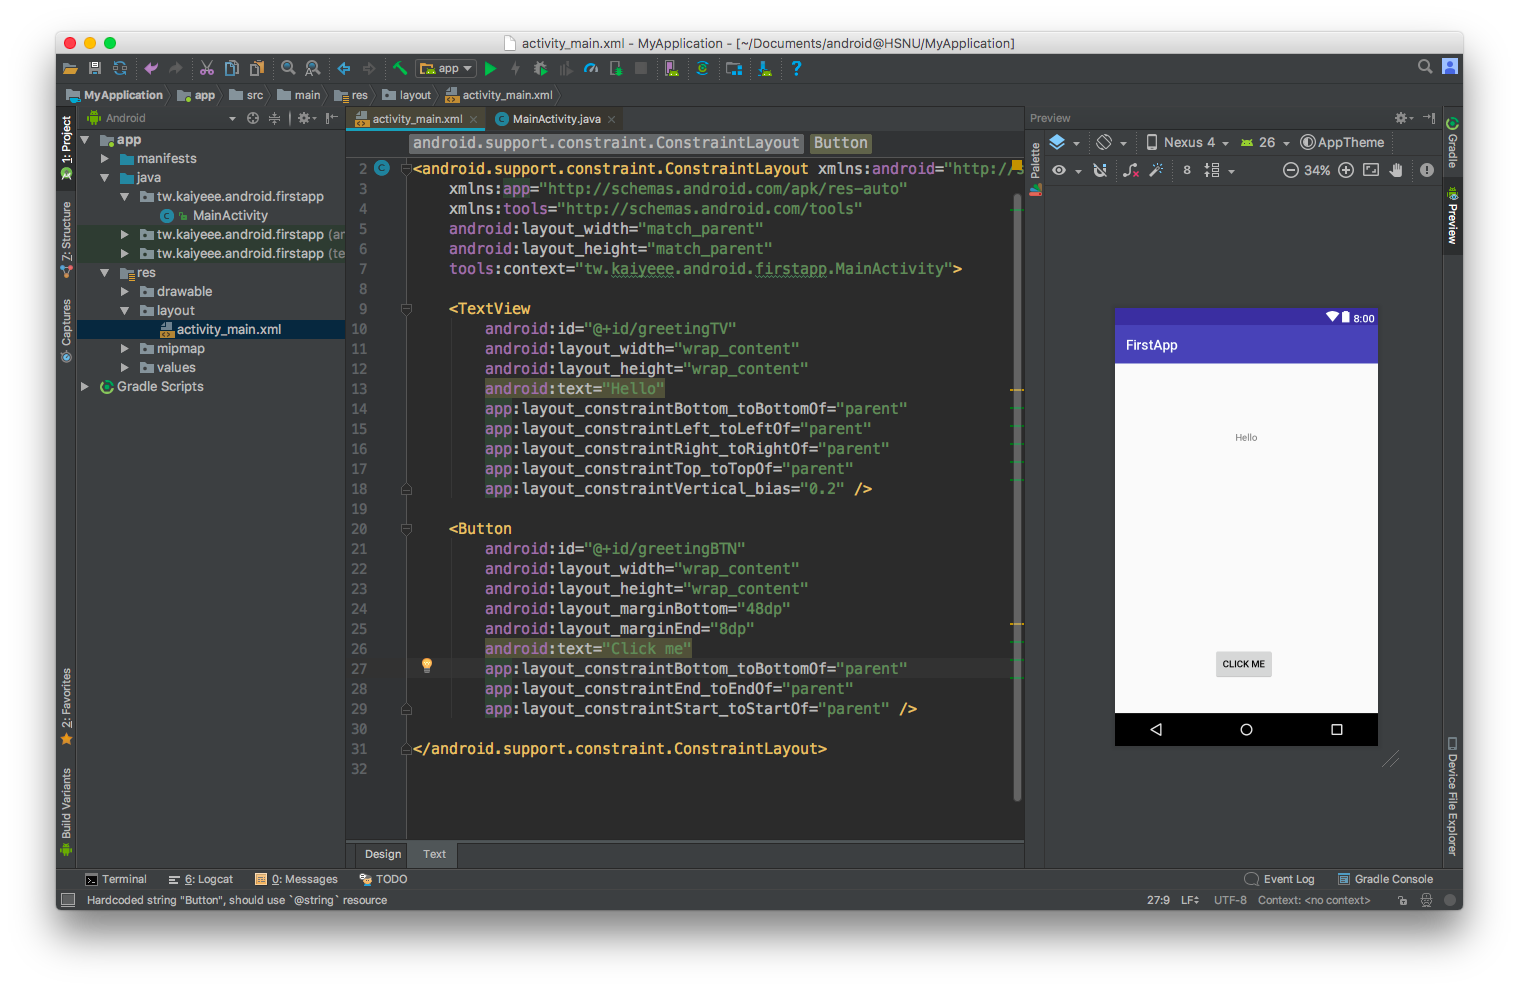Open the Gradle Console panel
This screenshot has width=1519, height=990.
[1386, 879]
